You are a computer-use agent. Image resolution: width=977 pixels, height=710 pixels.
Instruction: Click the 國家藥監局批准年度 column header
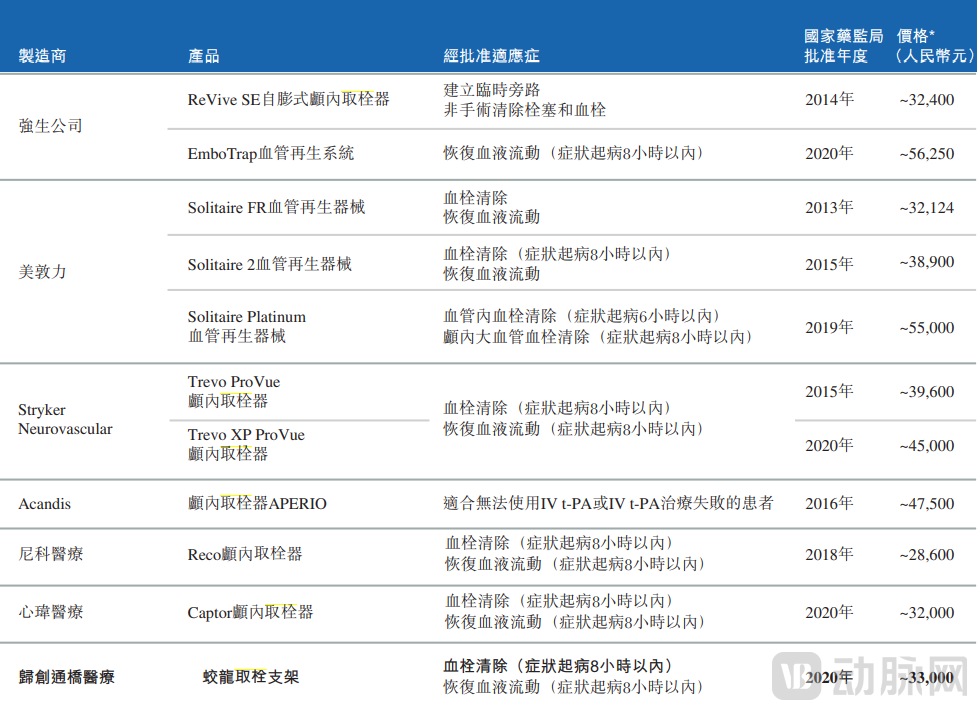click(844, 46)
